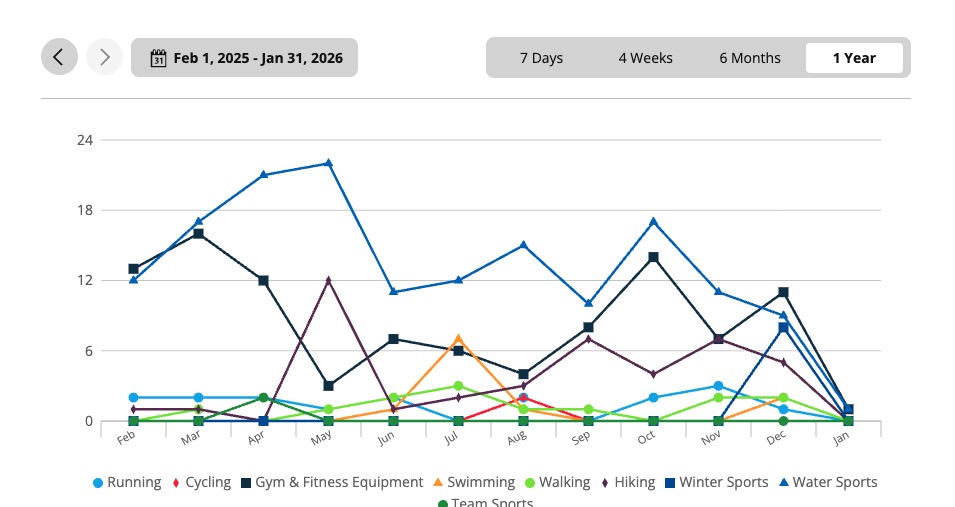Toggle Team Sports legend entry

[x=443, y=503]
